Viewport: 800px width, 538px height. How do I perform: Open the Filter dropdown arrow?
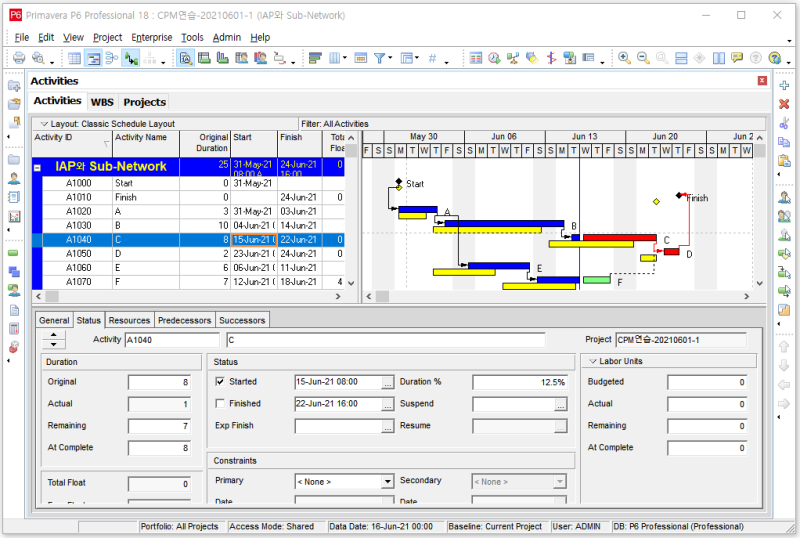pyautogui.click(x=390, y=58)
